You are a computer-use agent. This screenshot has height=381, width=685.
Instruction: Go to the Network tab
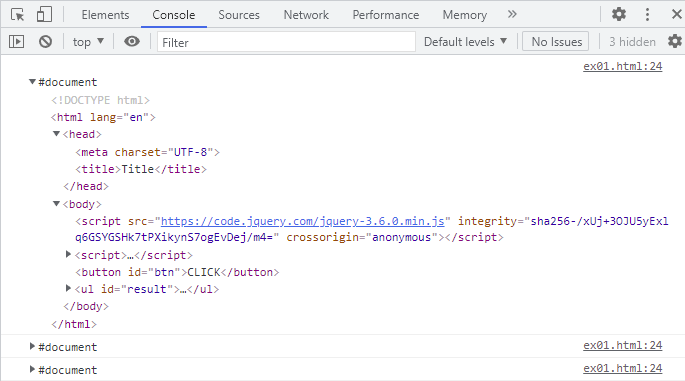click(306, 15)
